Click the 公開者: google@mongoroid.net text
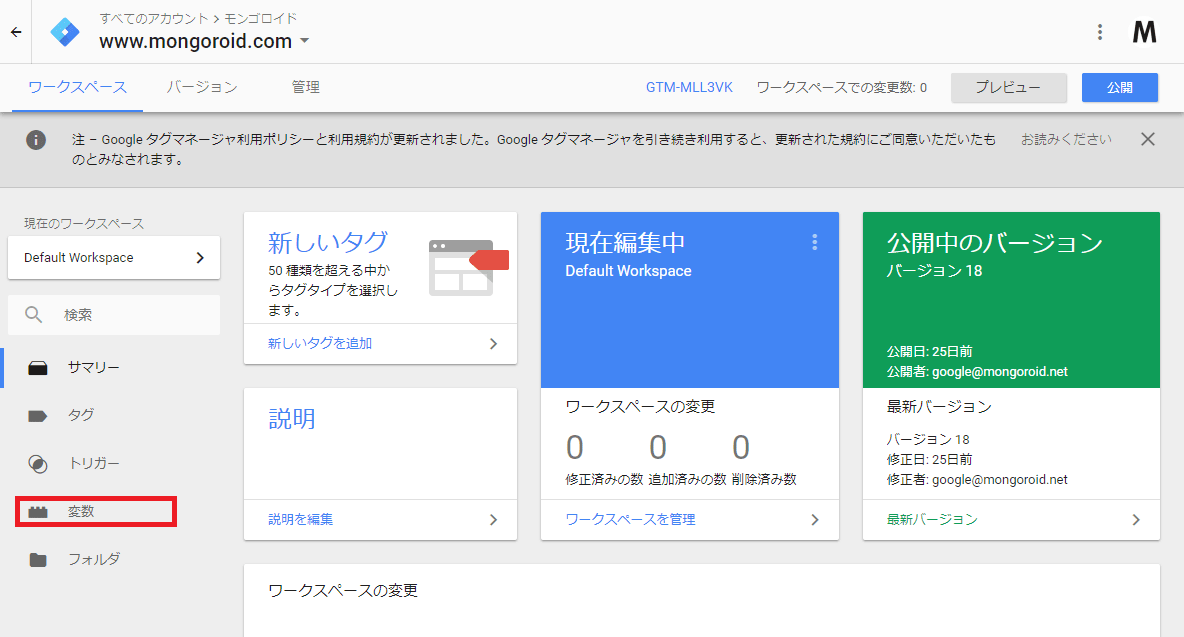The image size is (1184, 637). (977, 371)
